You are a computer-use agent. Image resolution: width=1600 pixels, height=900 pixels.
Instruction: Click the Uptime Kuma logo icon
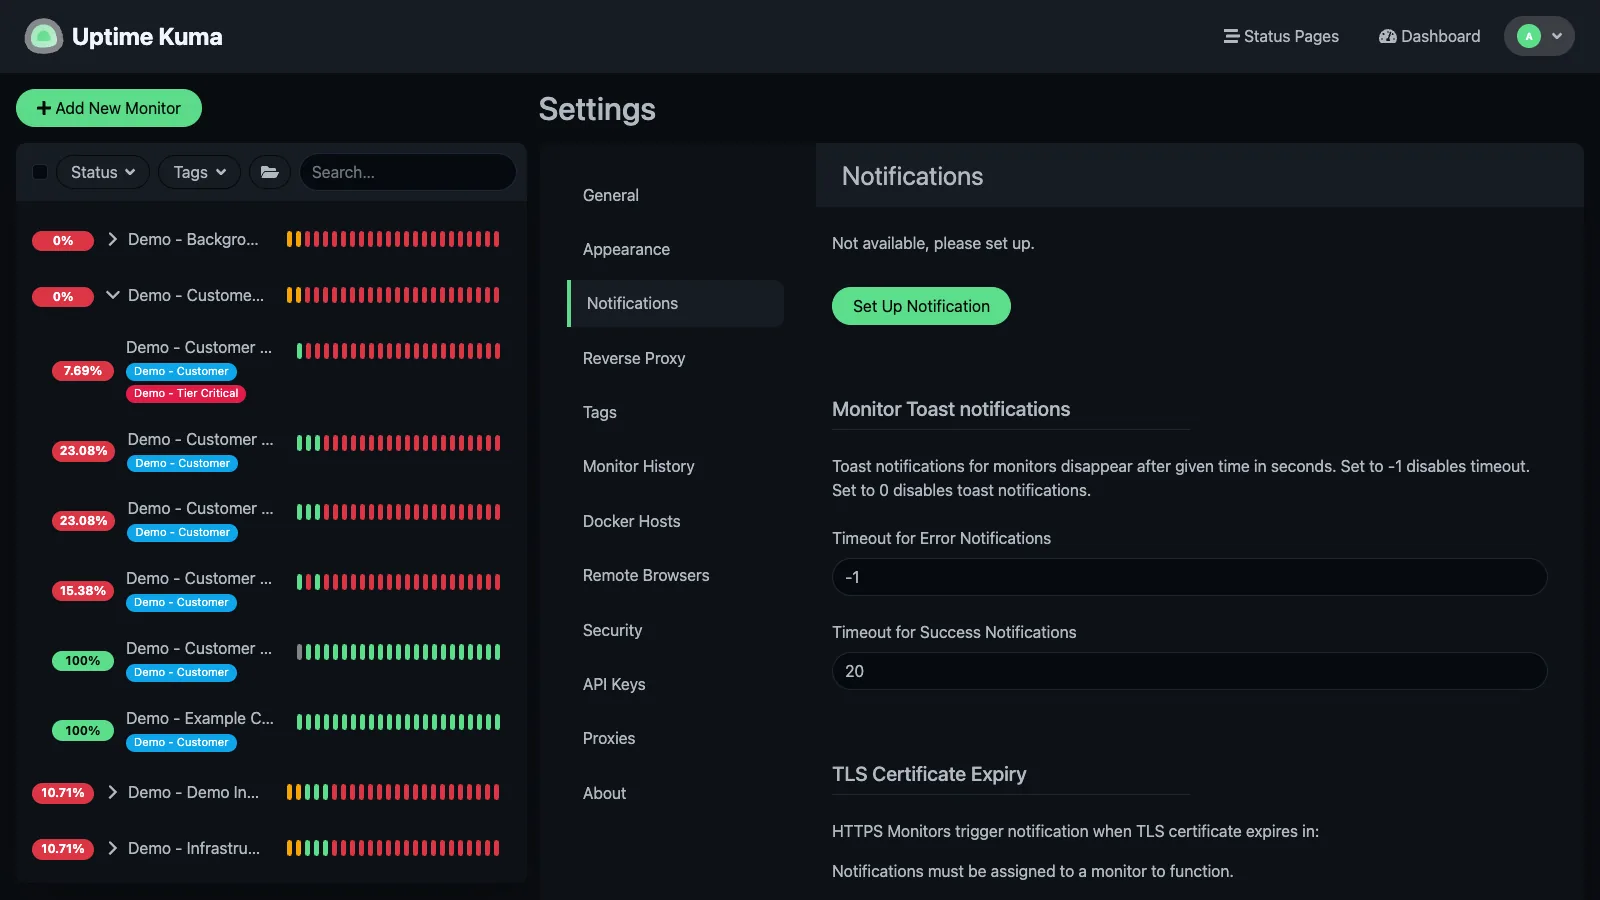[x=43, y=37]
